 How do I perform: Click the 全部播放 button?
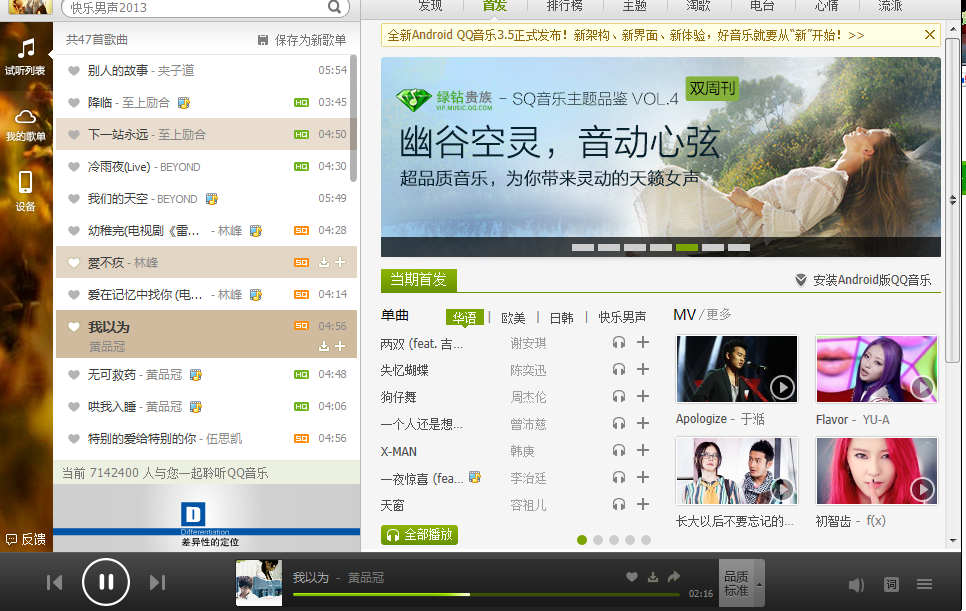420,535
